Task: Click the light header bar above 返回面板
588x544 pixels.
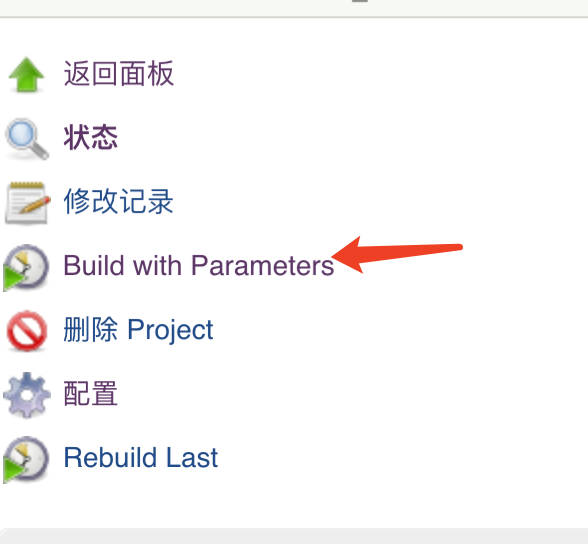Action: click(x=294, y=8)
